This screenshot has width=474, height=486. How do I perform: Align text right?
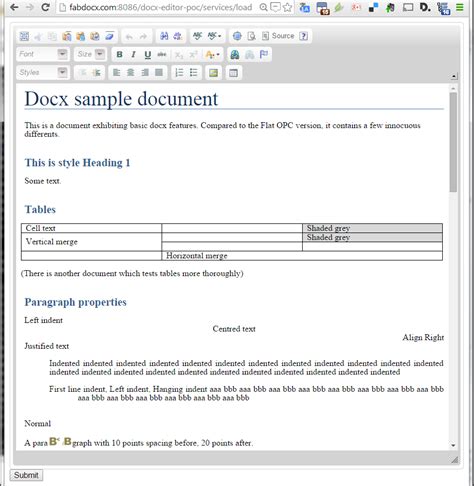(145, 72)
